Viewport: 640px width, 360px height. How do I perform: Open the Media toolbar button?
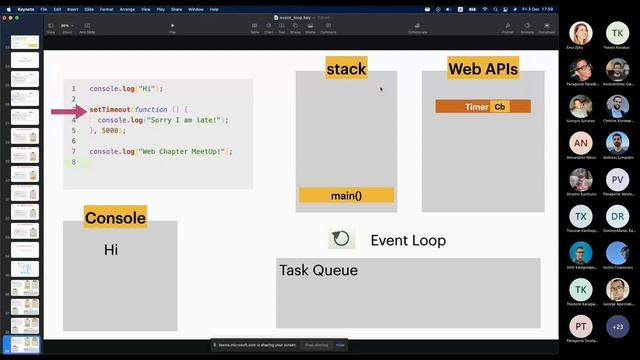click(x=310, y=28)
